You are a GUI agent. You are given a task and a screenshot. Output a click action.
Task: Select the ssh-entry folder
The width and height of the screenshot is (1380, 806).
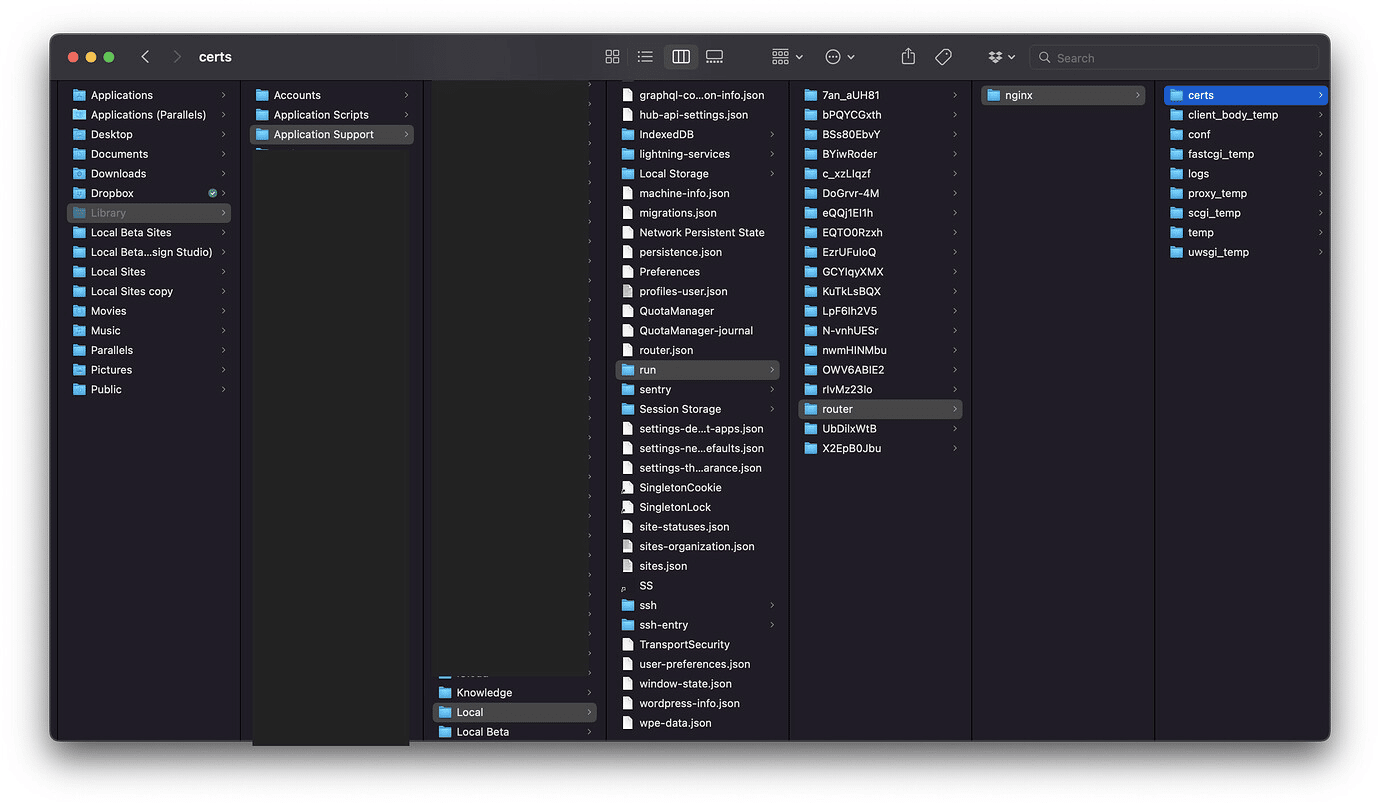click(x=697, y=625)
